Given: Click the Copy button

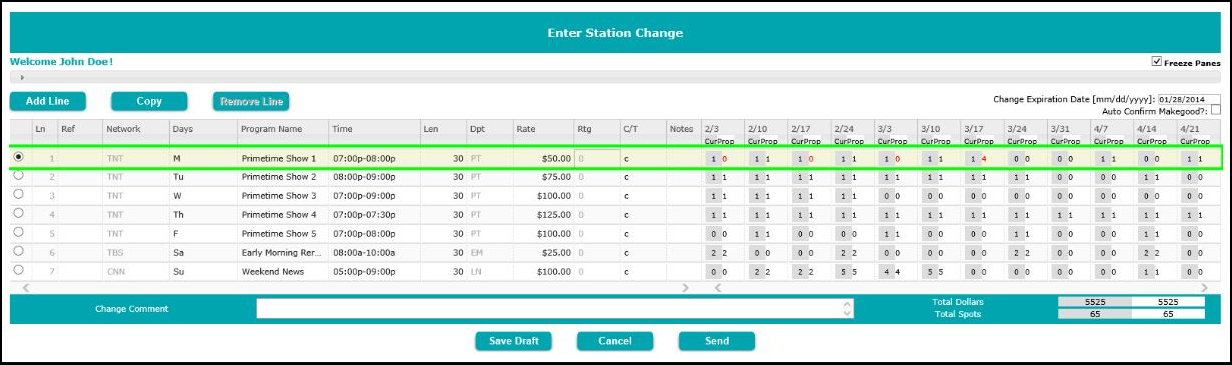Looking at the screenshot, I should click(x=149, y=101).
